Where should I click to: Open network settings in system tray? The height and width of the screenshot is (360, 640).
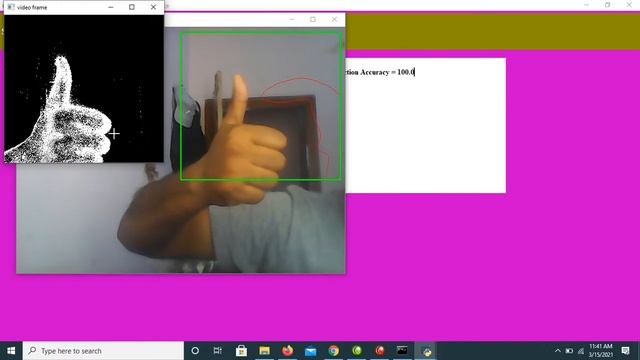(x=581, y=351)
